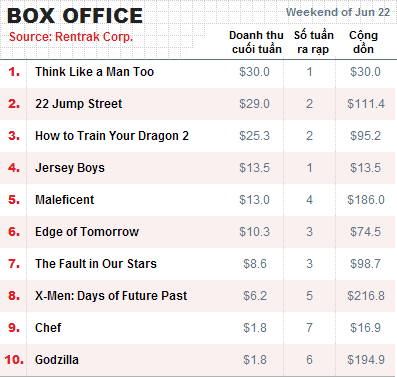Select the Chef movie title
The width and height of the screenshot is (397, 377).
(x=48, y=328)
